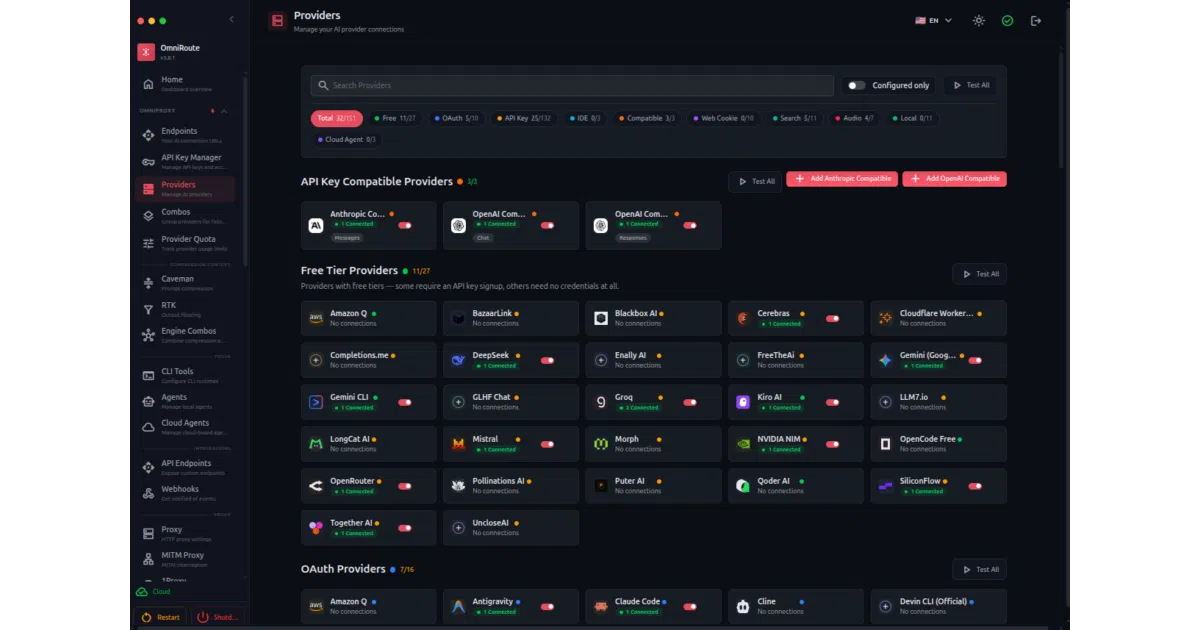This screenshot has height=630, width=1200.
Task: Turn off the OpenRouter toggle
Action: point(405,486)
